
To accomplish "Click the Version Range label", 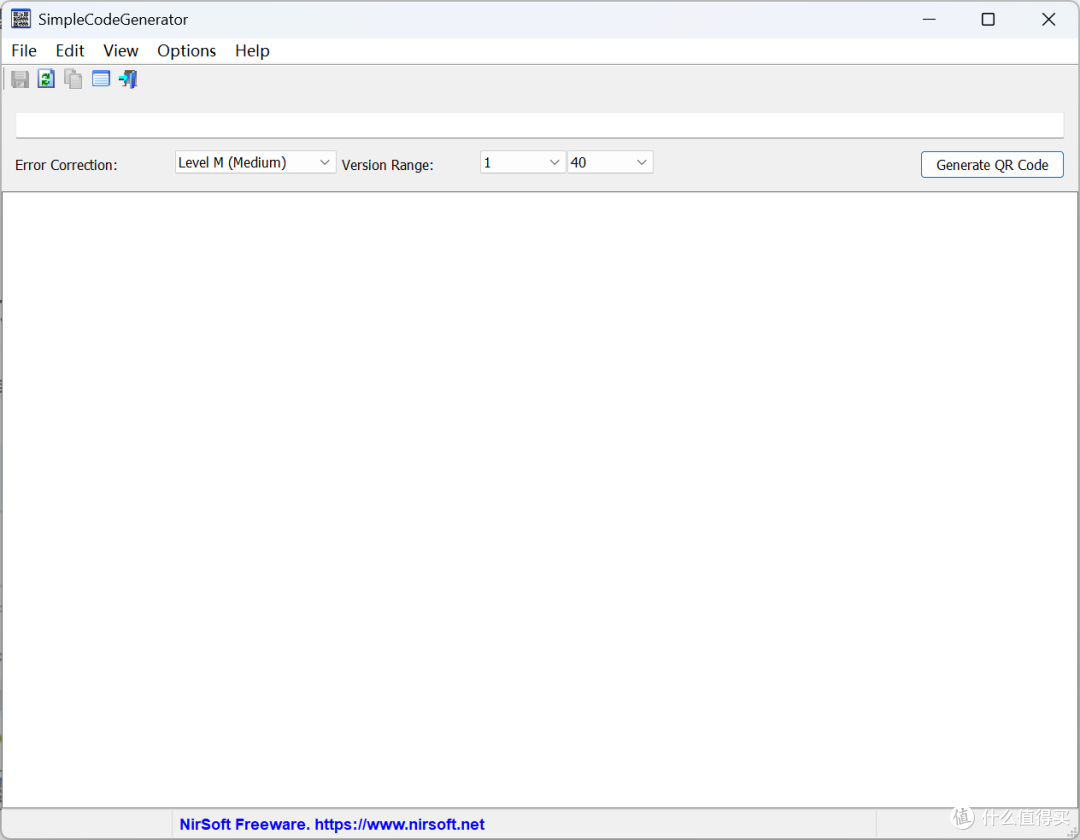I will (x=388, y=165).
